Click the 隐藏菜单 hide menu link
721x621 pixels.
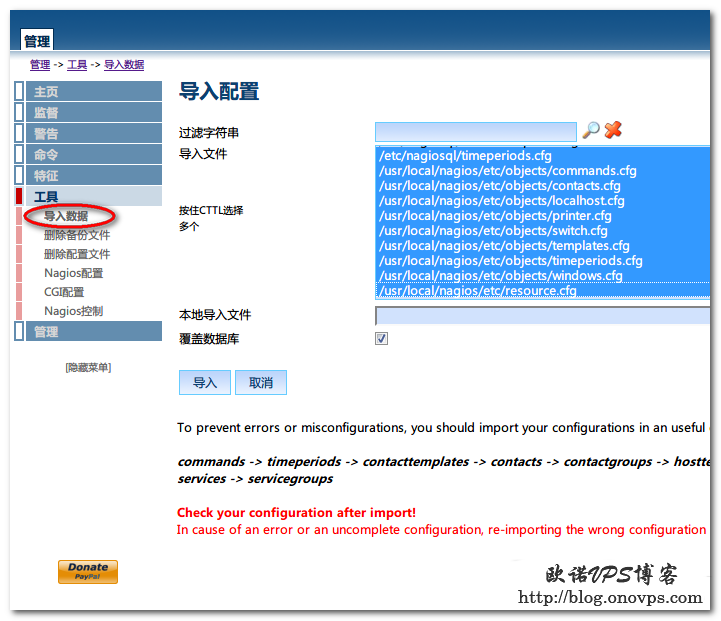pos(88,368)
